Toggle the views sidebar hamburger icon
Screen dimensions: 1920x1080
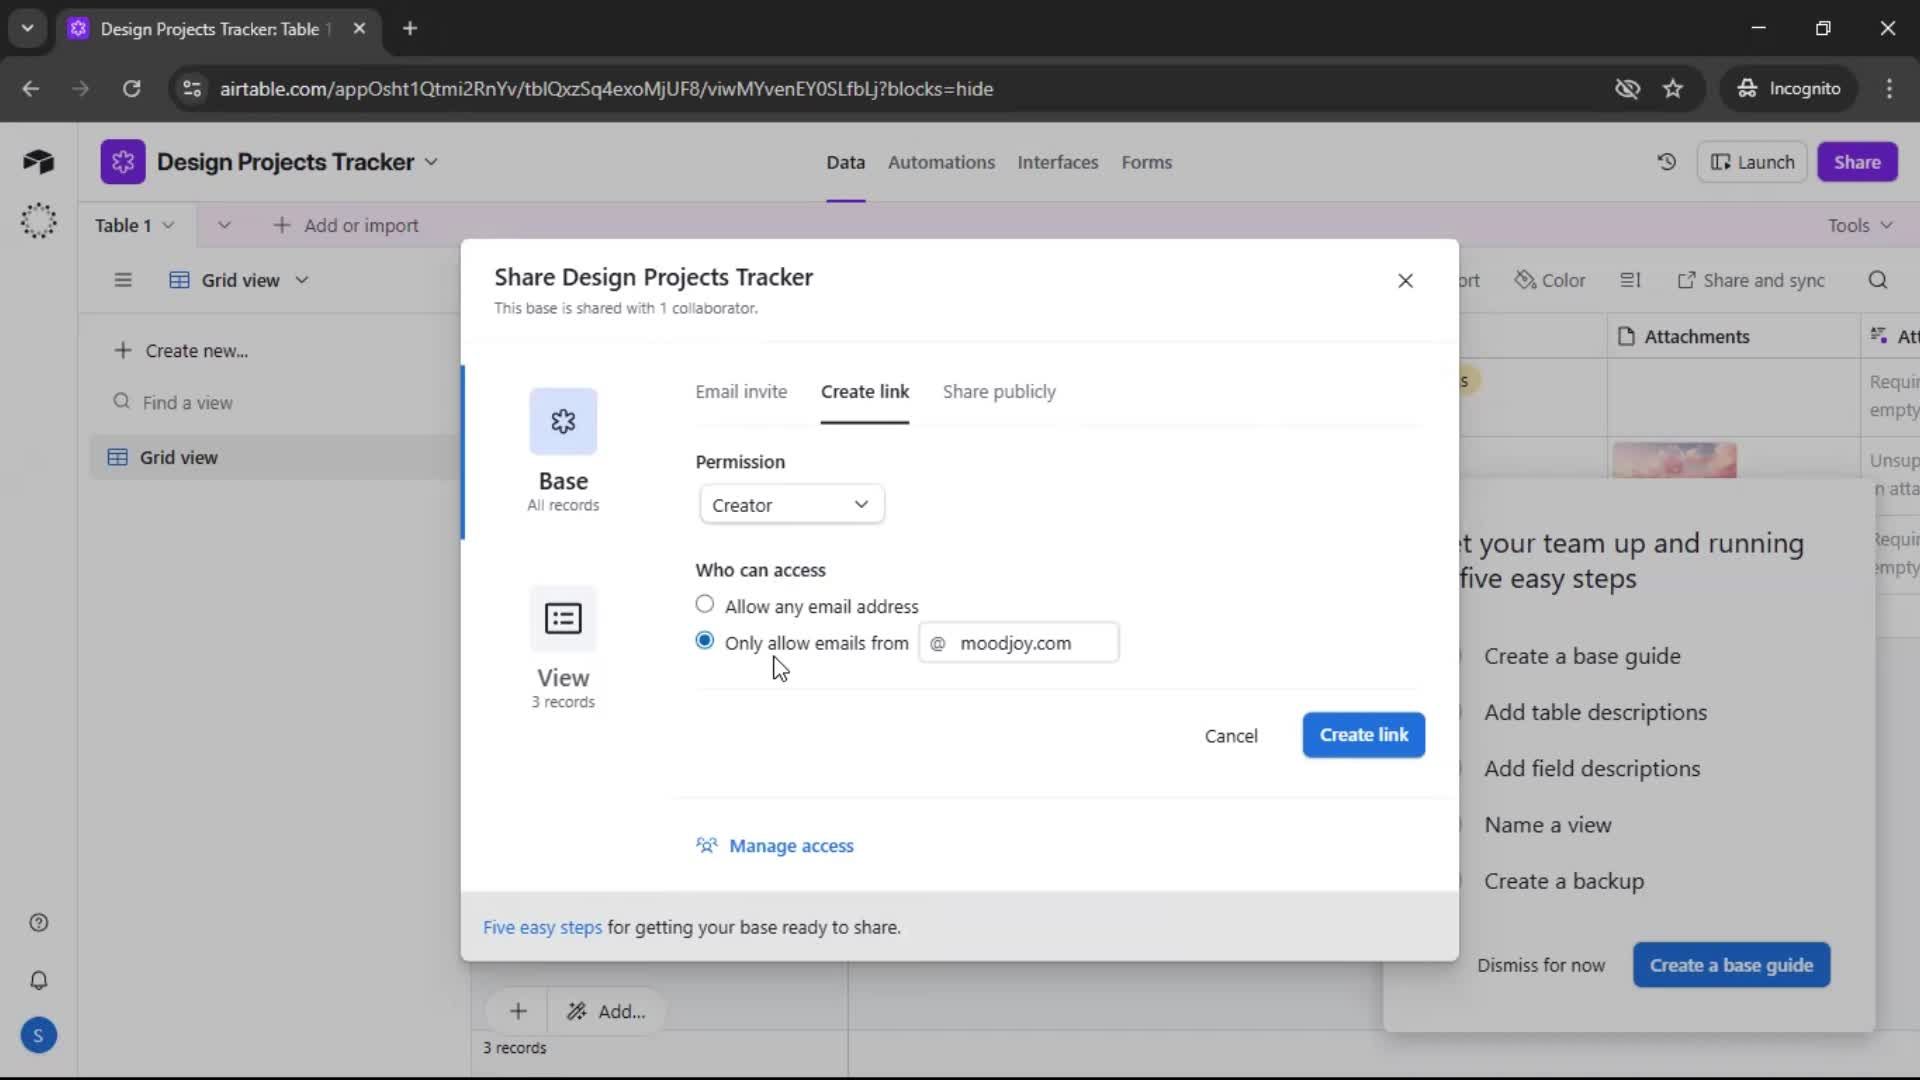123,280
